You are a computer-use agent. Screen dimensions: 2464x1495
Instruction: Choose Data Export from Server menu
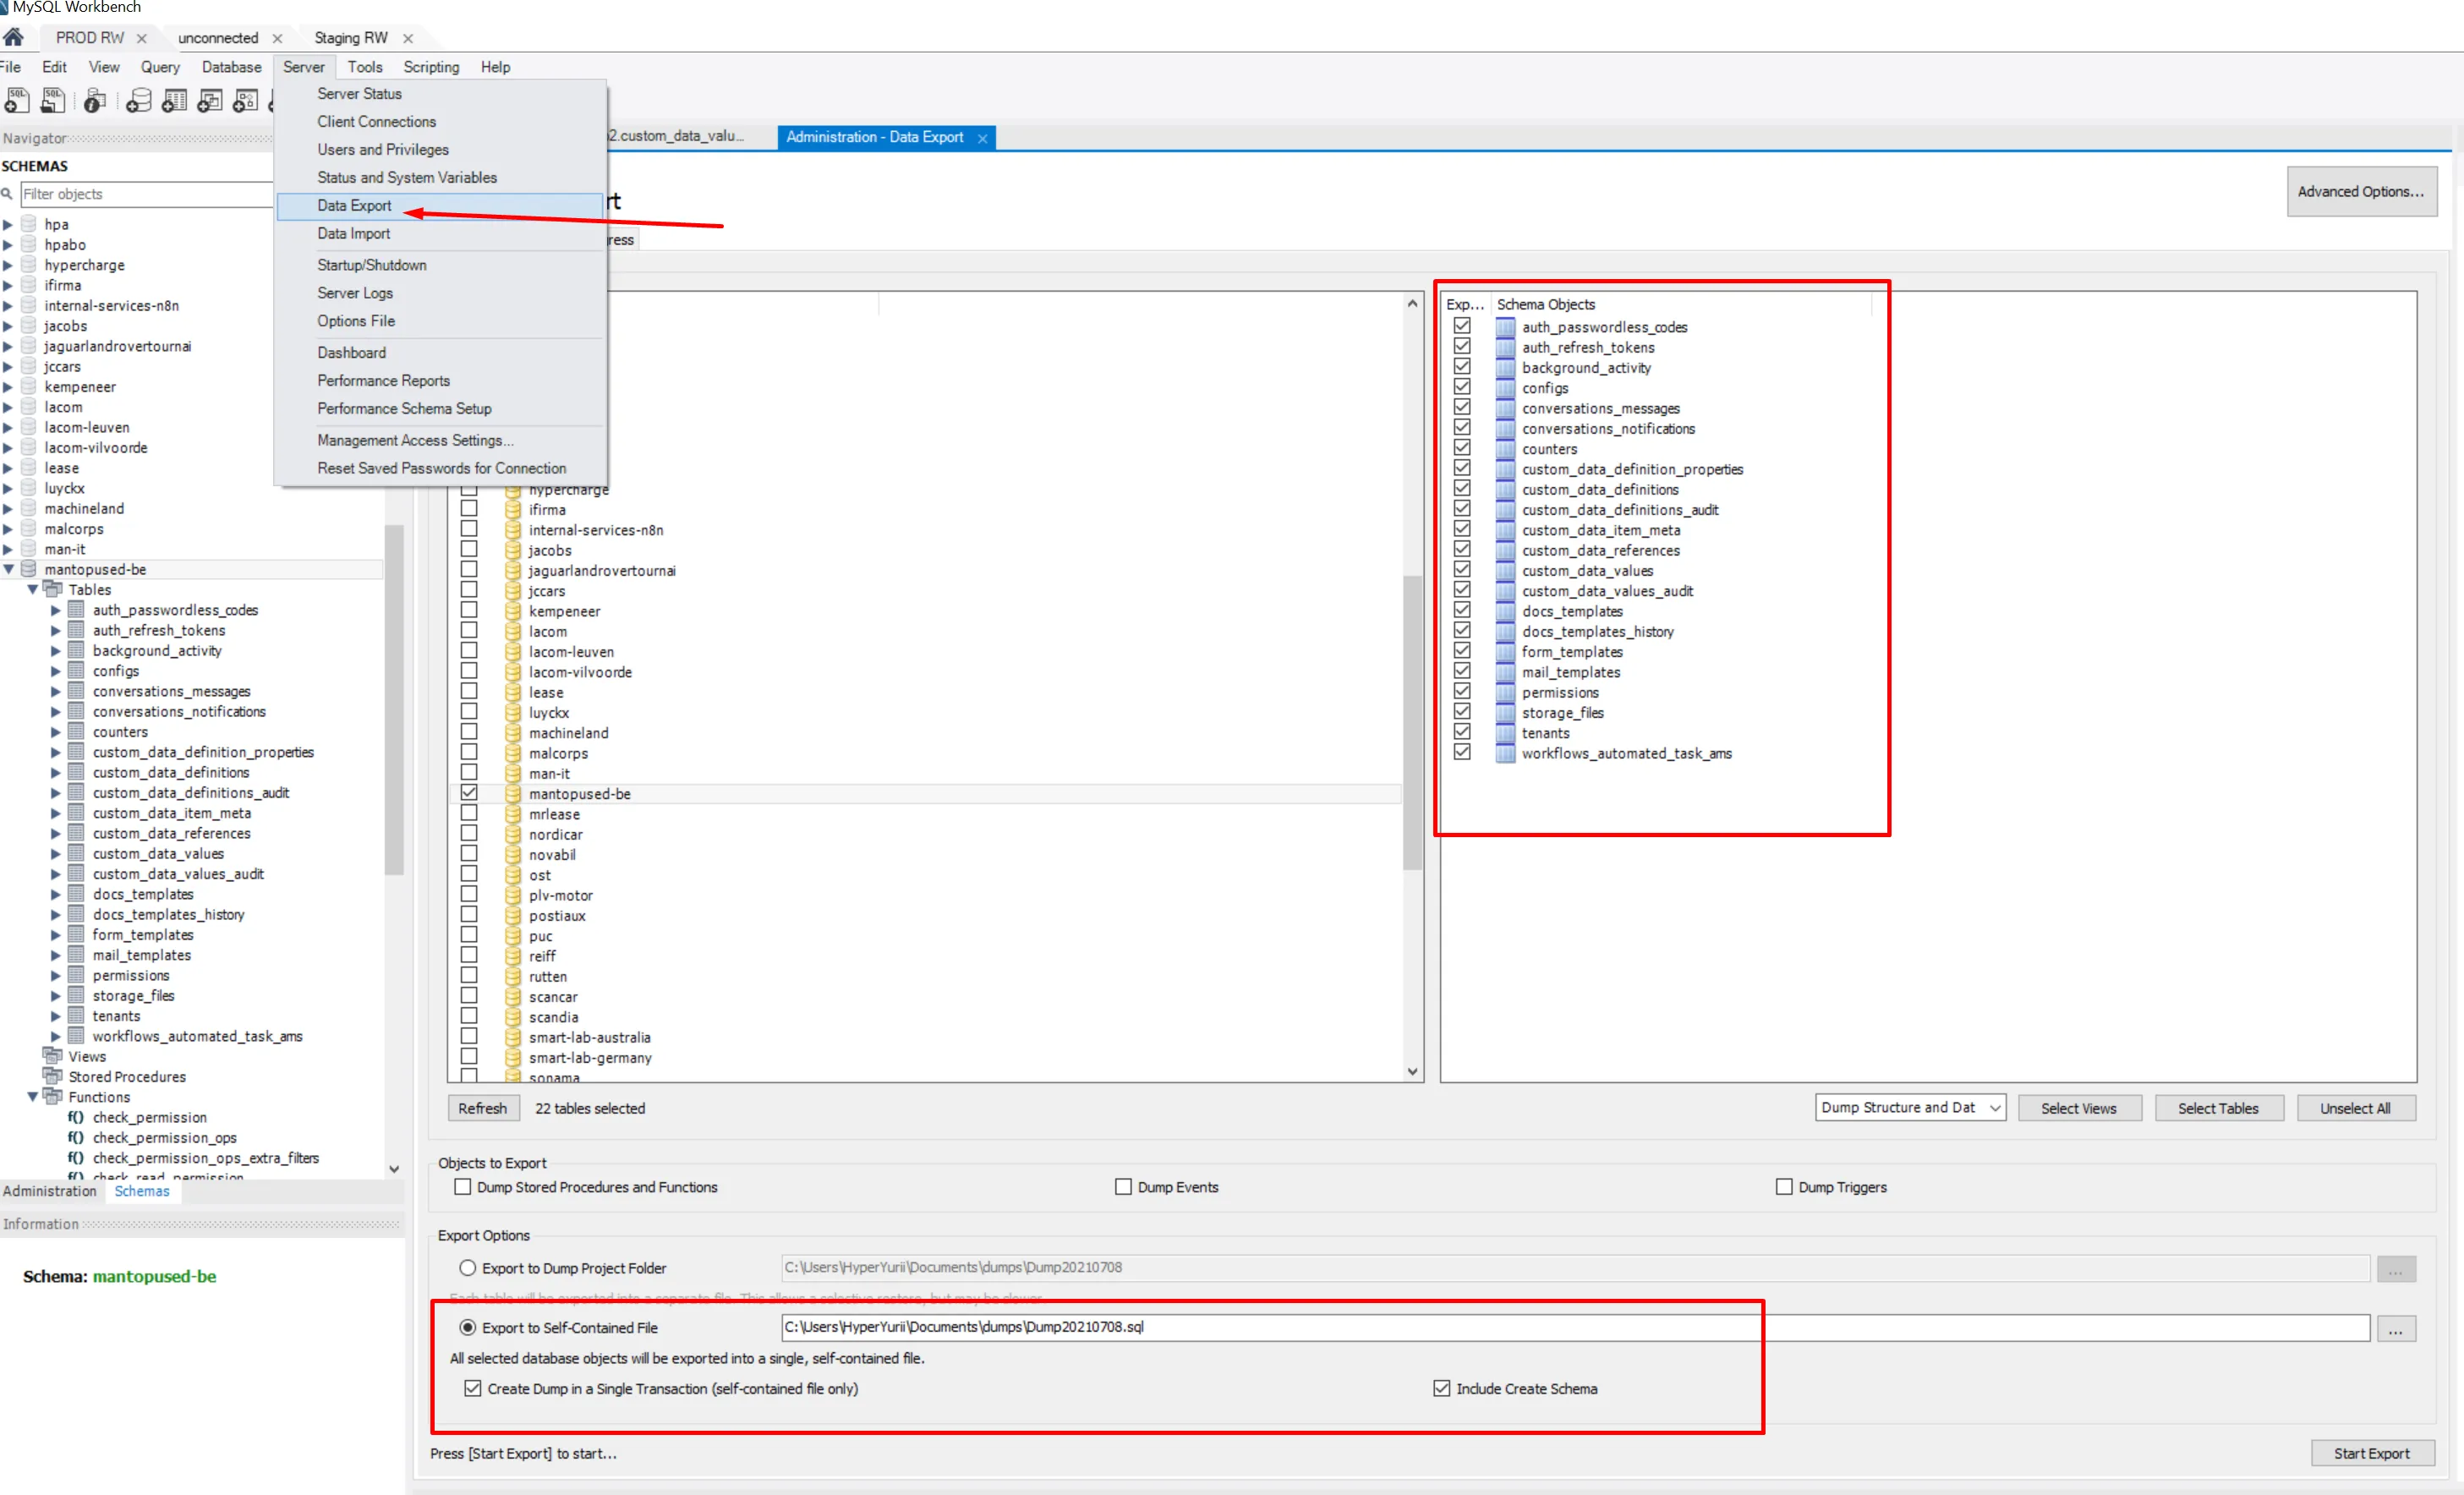click(440, 205)
